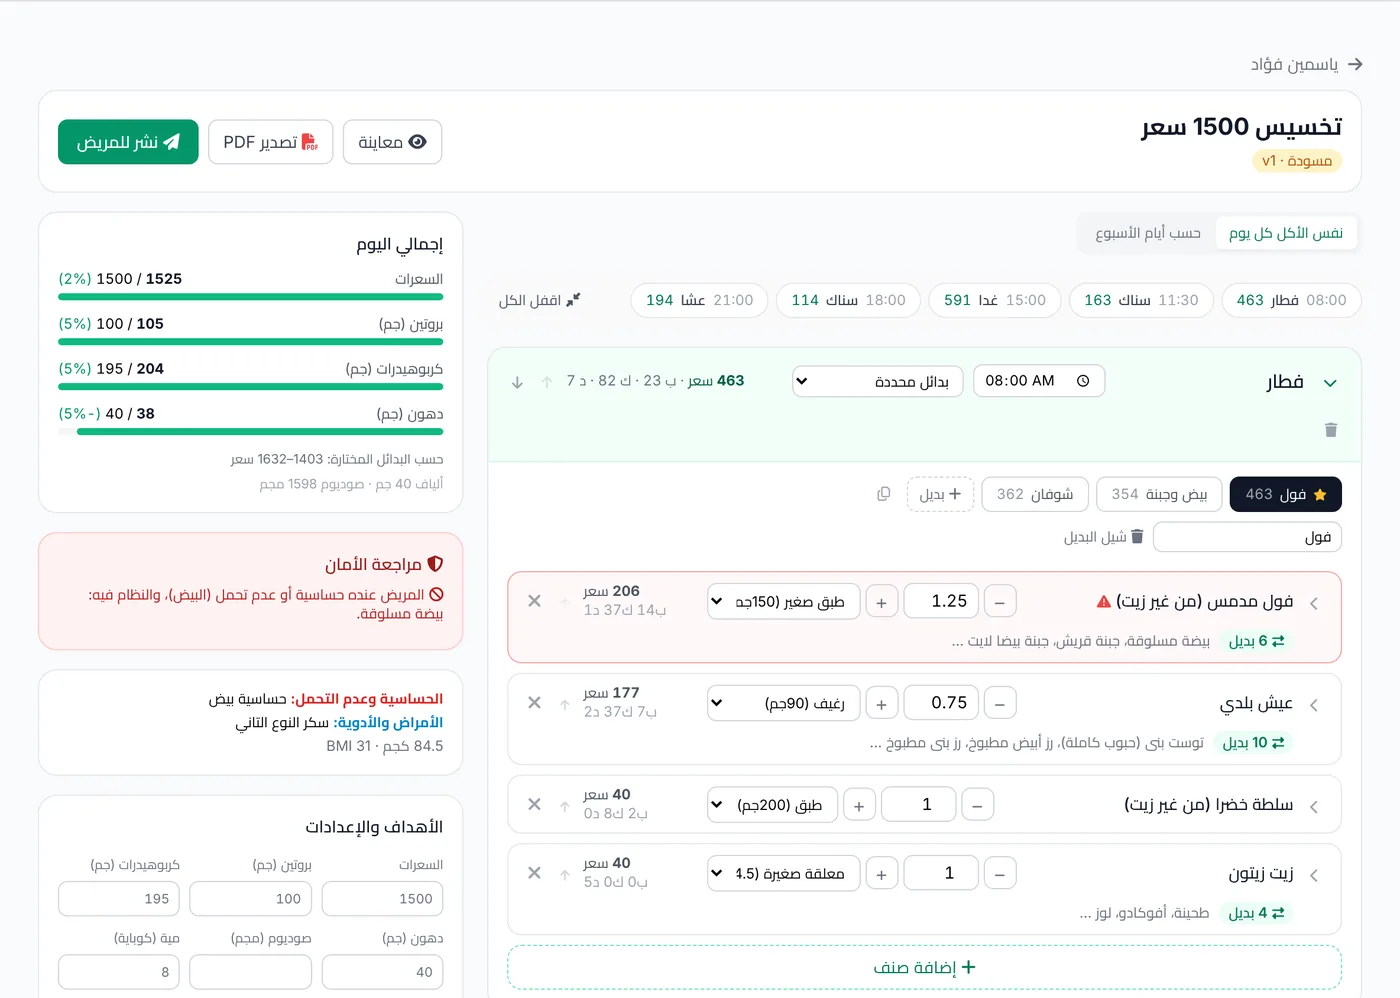Image resolution: width=1400 pixels, height=998 pixels.
Task: Expand the عيش بلدي row chevron
Action: 1314,705
